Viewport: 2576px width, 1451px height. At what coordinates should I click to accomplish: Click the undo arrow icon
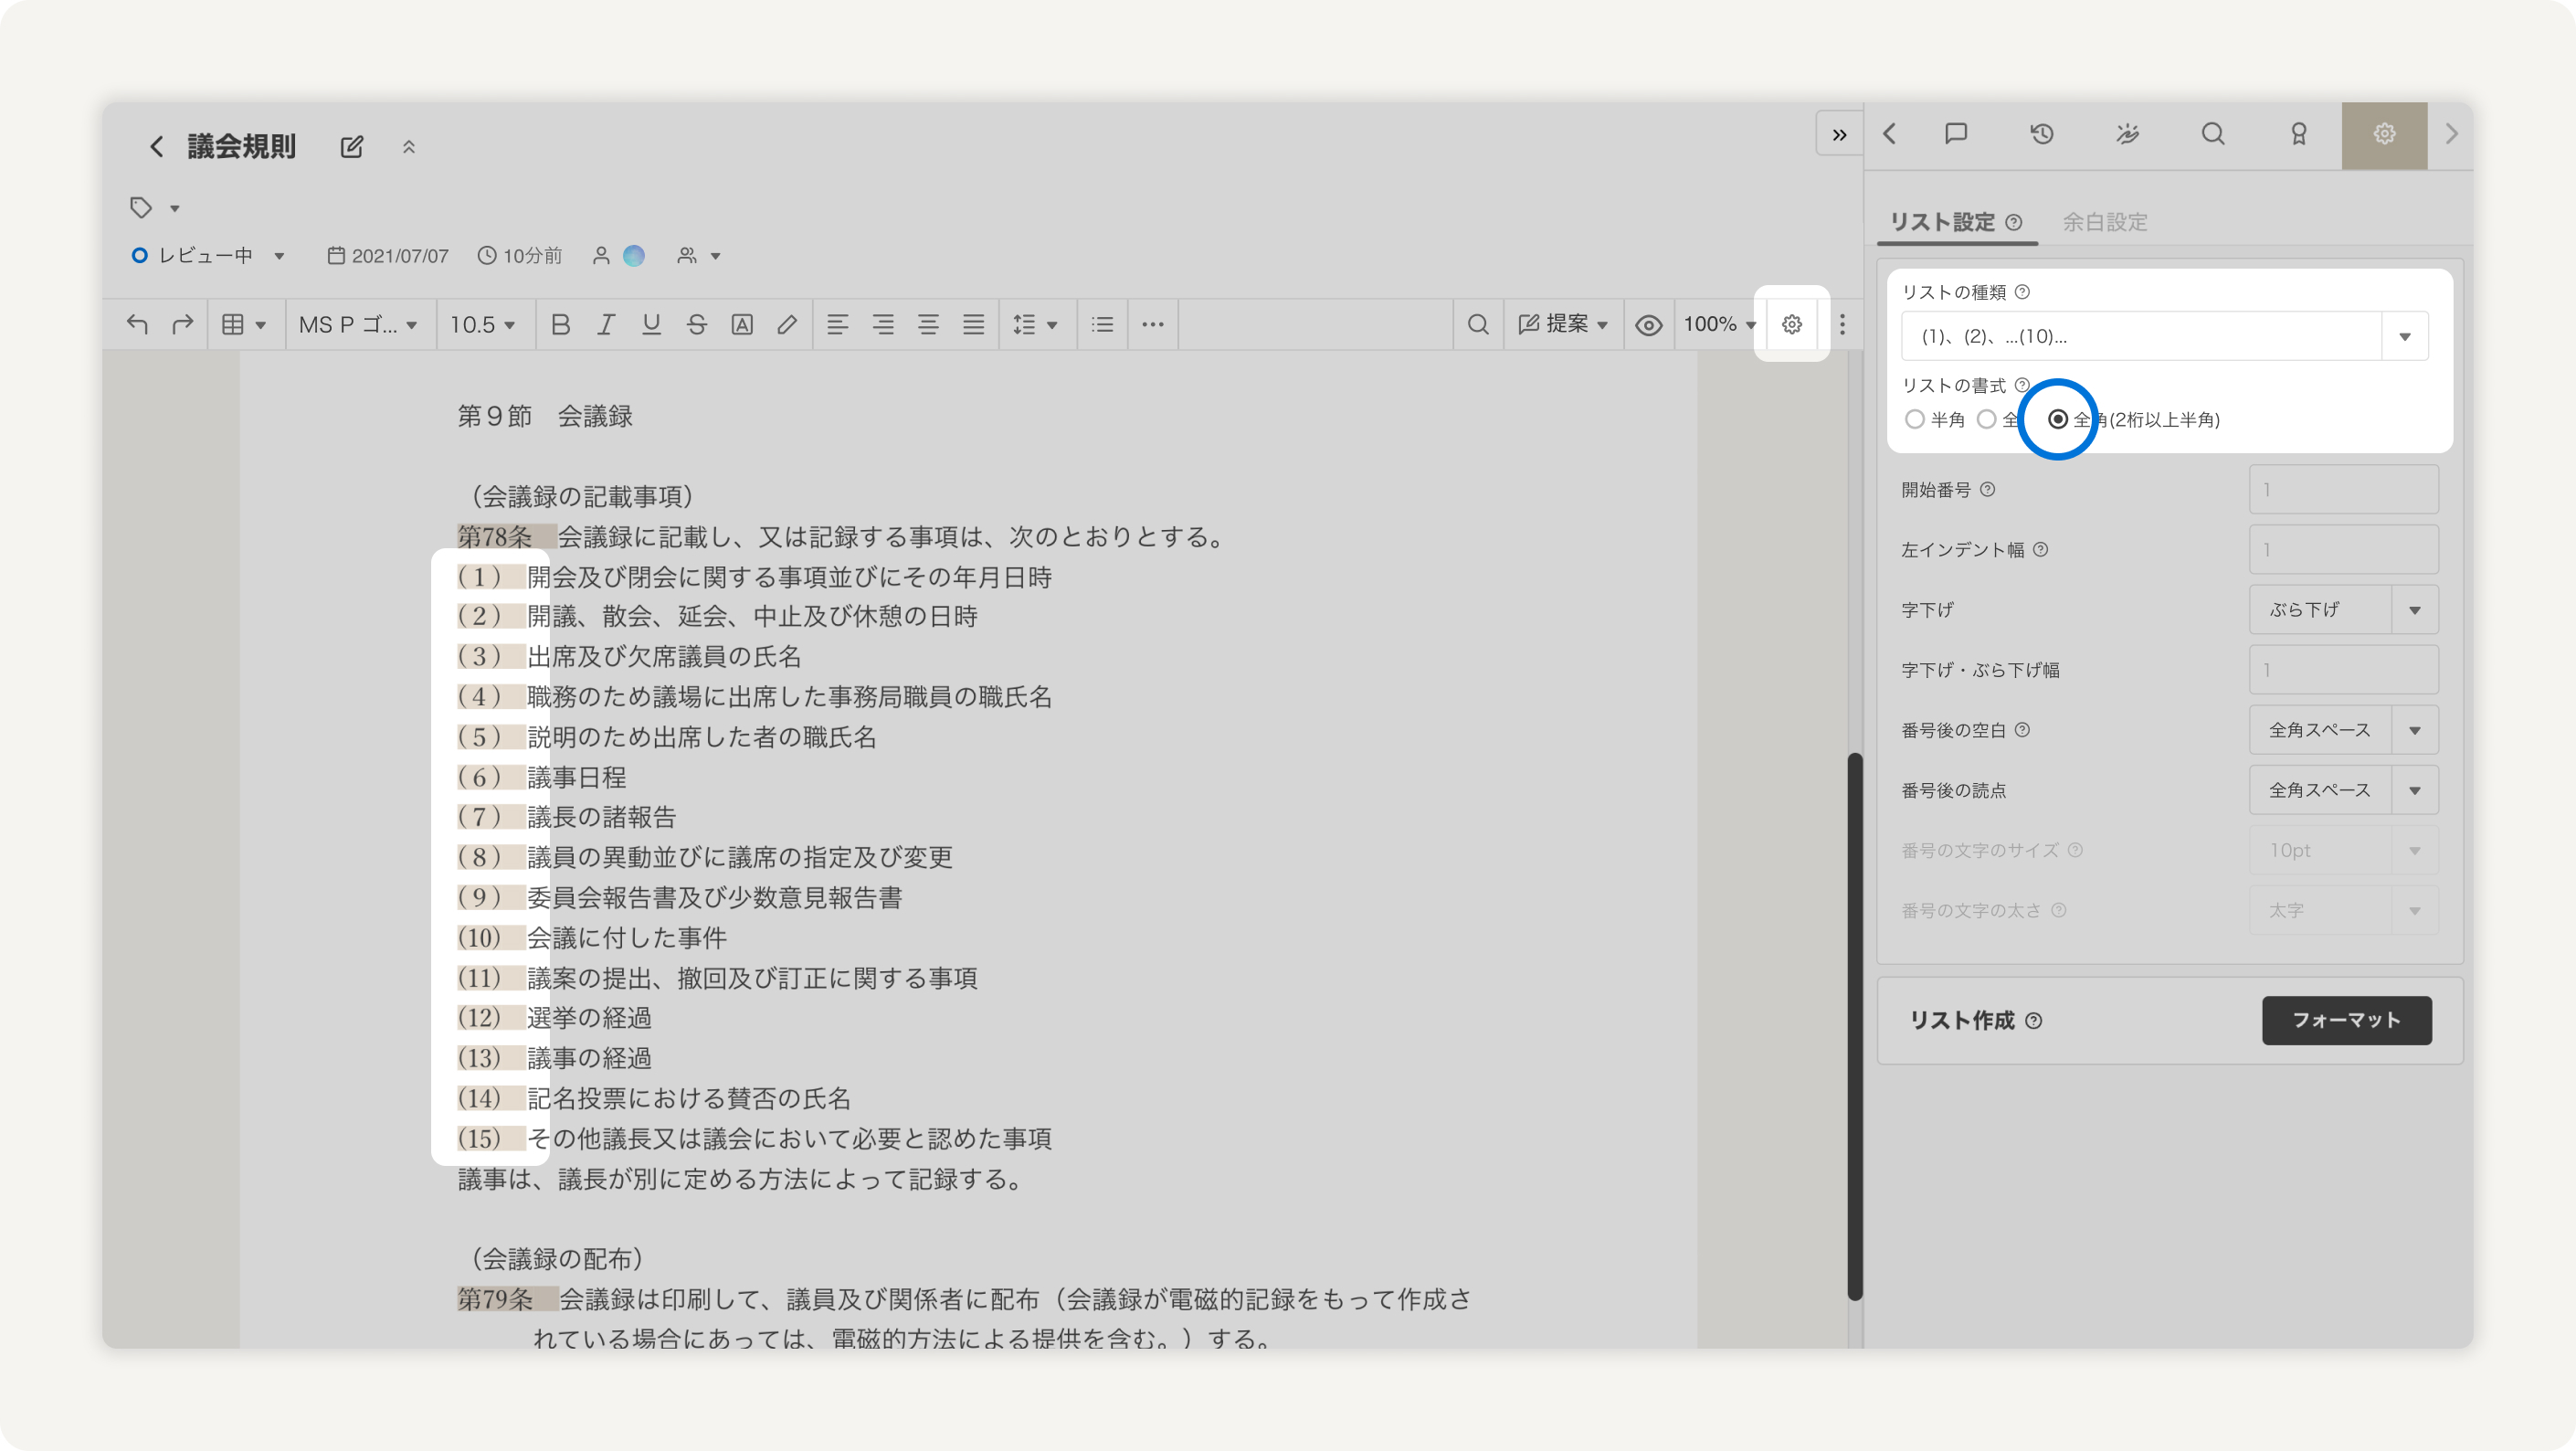[137, 324]
